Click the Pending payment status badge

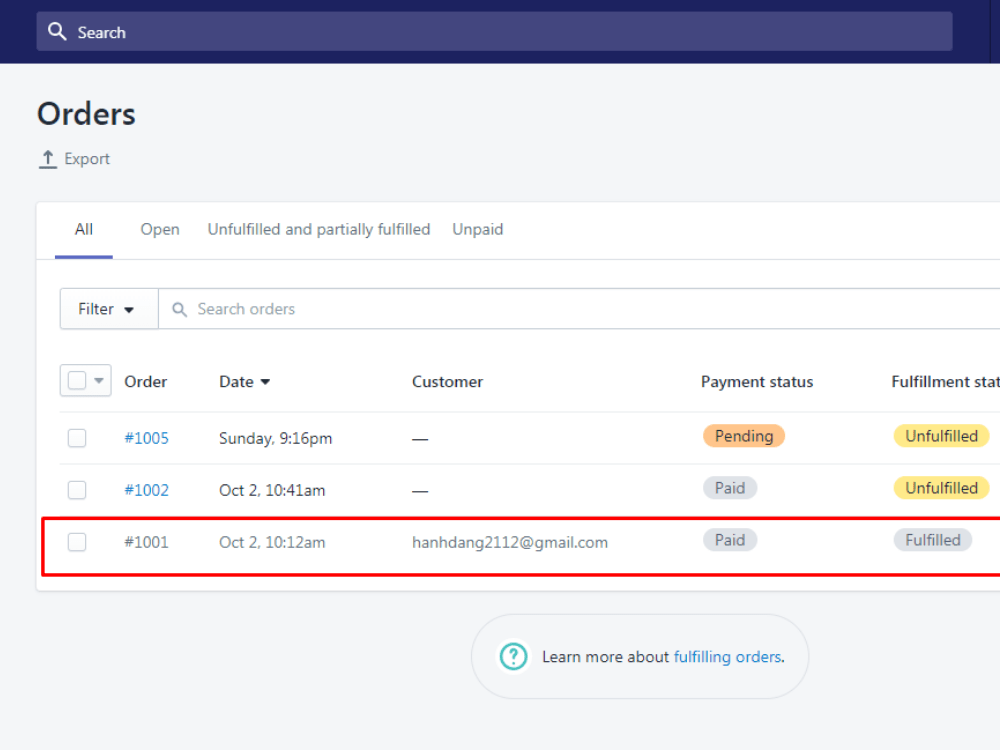[744, 436]
